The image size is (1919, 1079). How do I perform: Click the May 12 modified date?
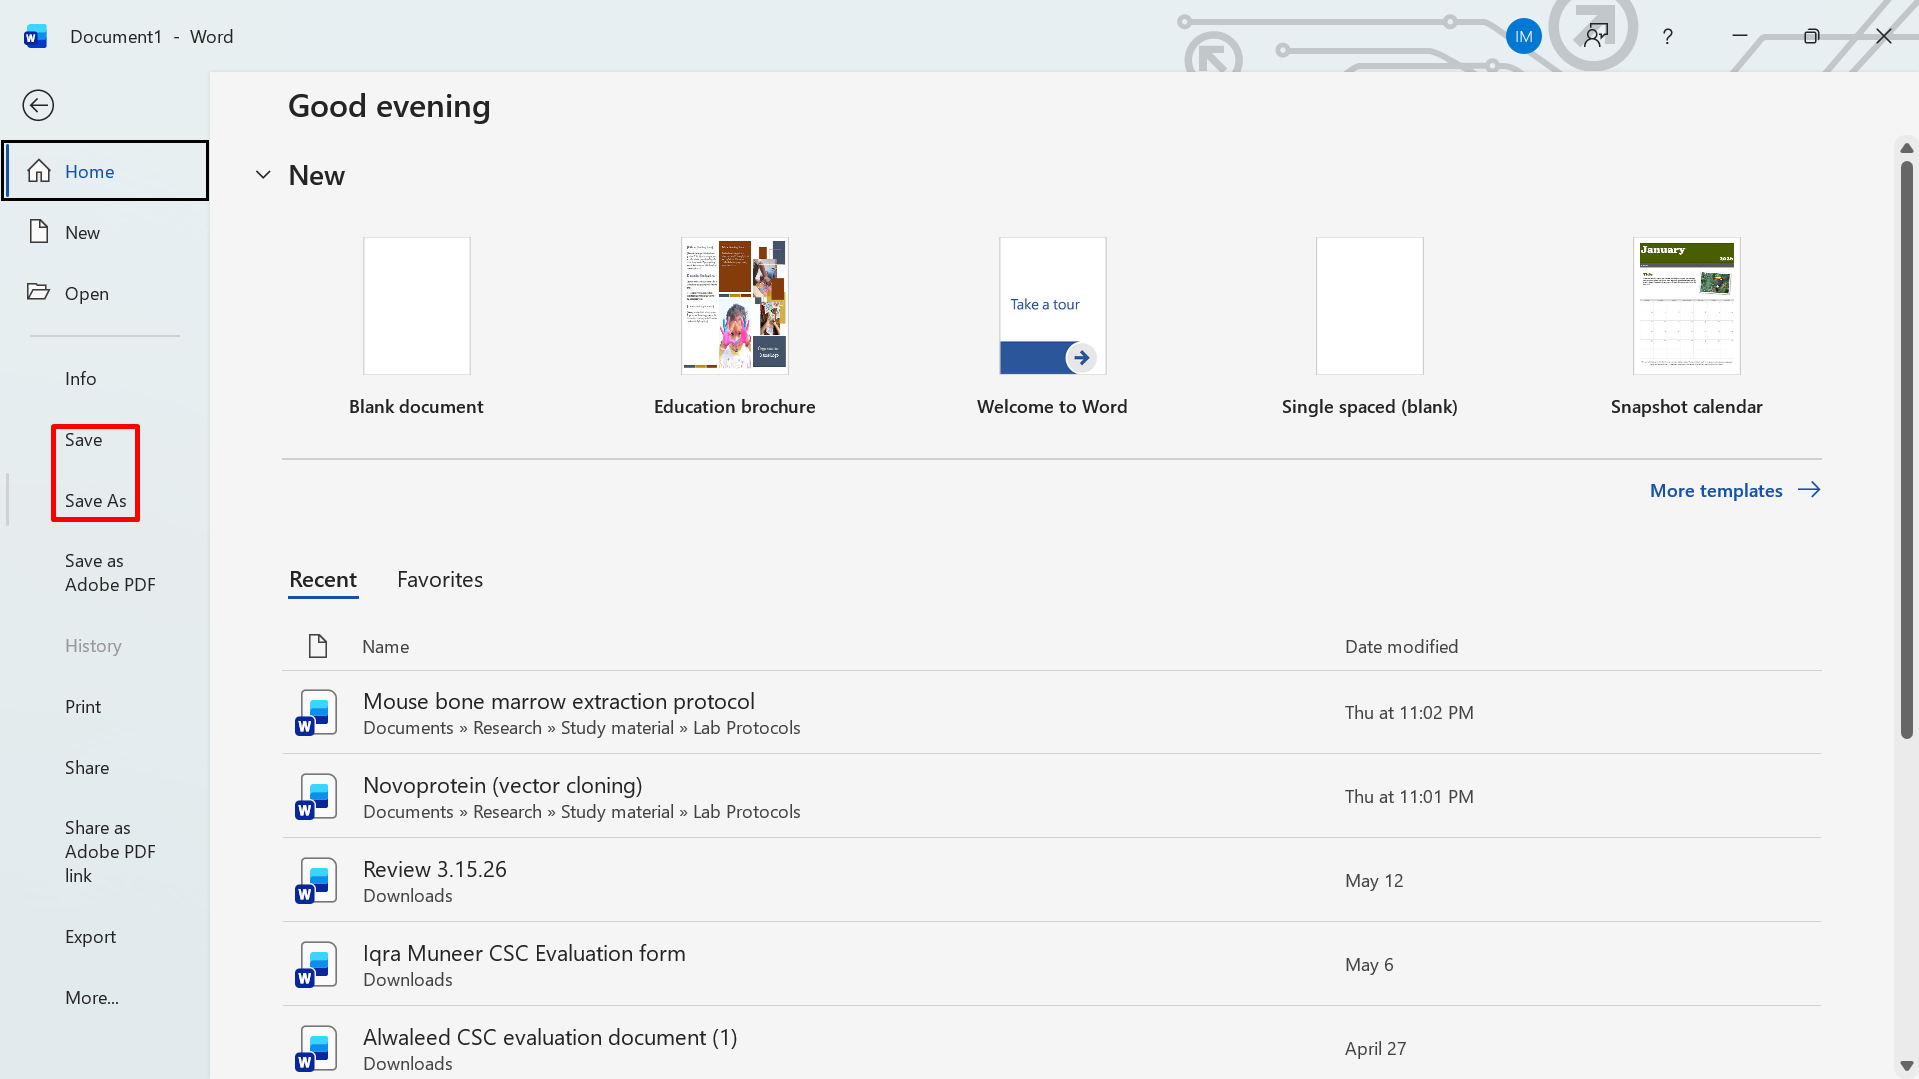[x=1374, y=880]
